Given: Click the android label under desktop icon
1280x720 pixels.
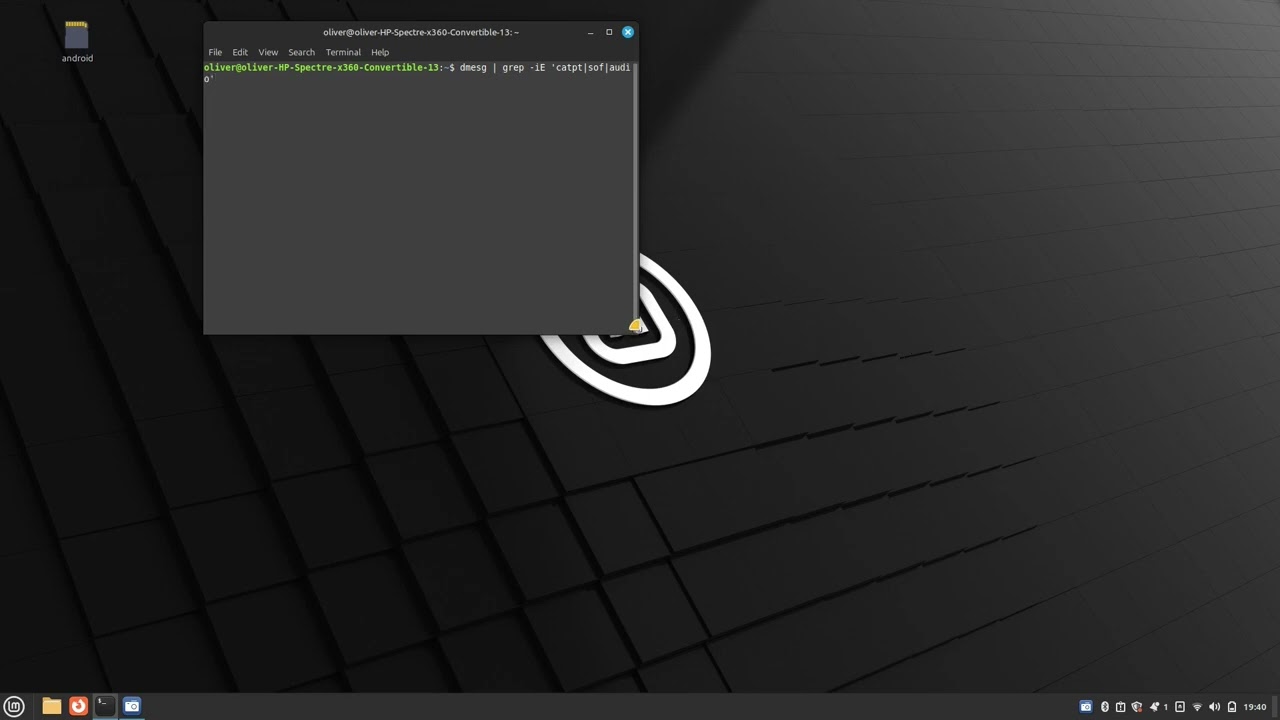Looking at the screenshot, I should click(x=77, y=58).
